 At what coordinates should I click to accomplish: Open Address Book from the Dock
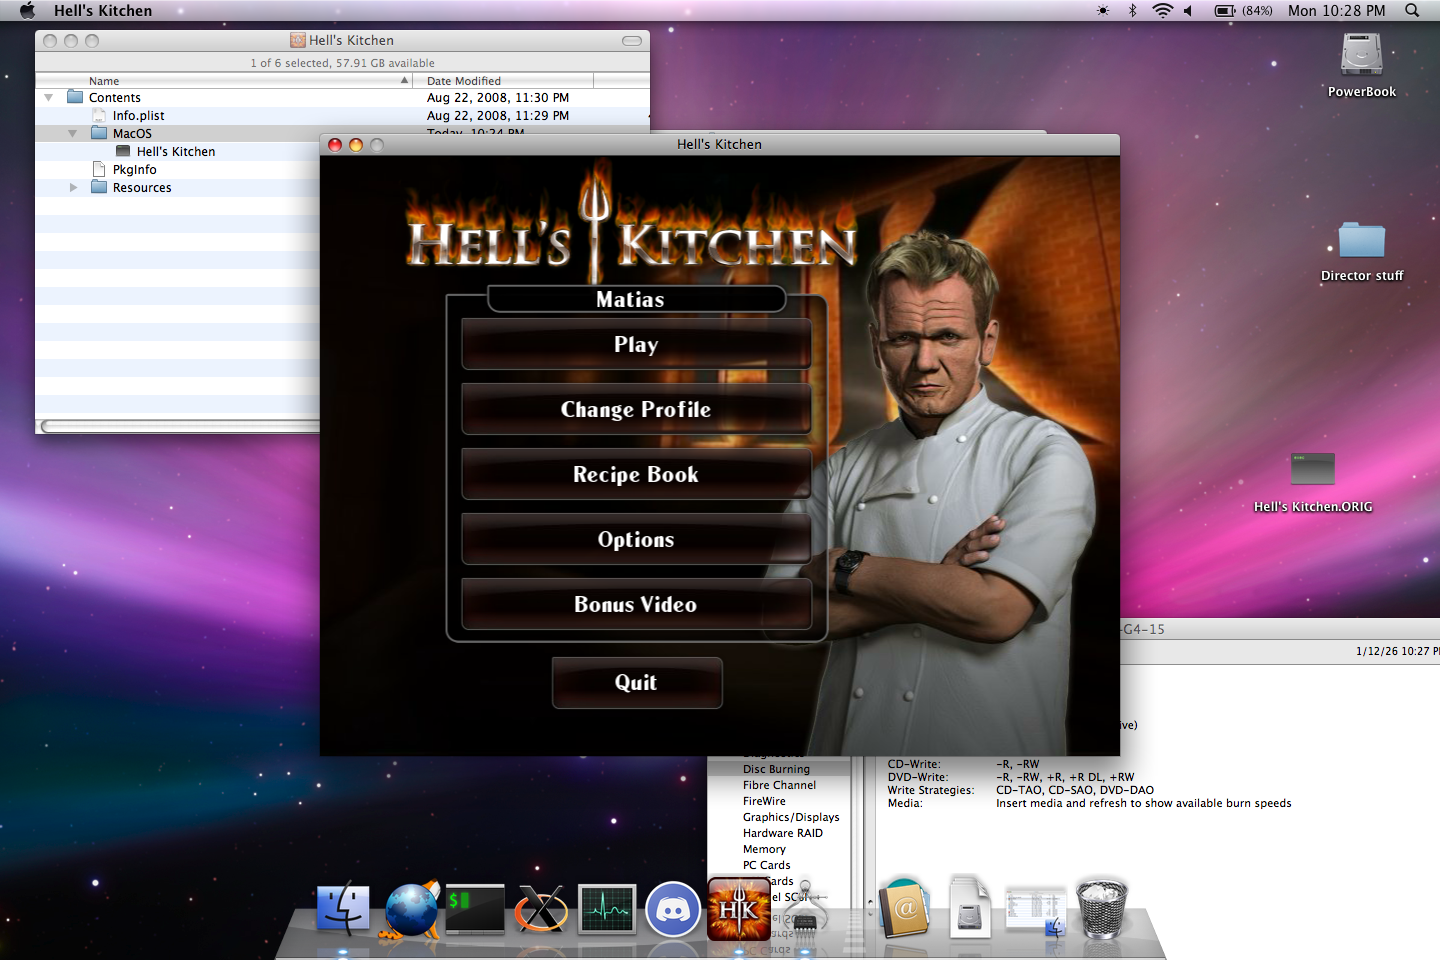(x=905, y=908)
